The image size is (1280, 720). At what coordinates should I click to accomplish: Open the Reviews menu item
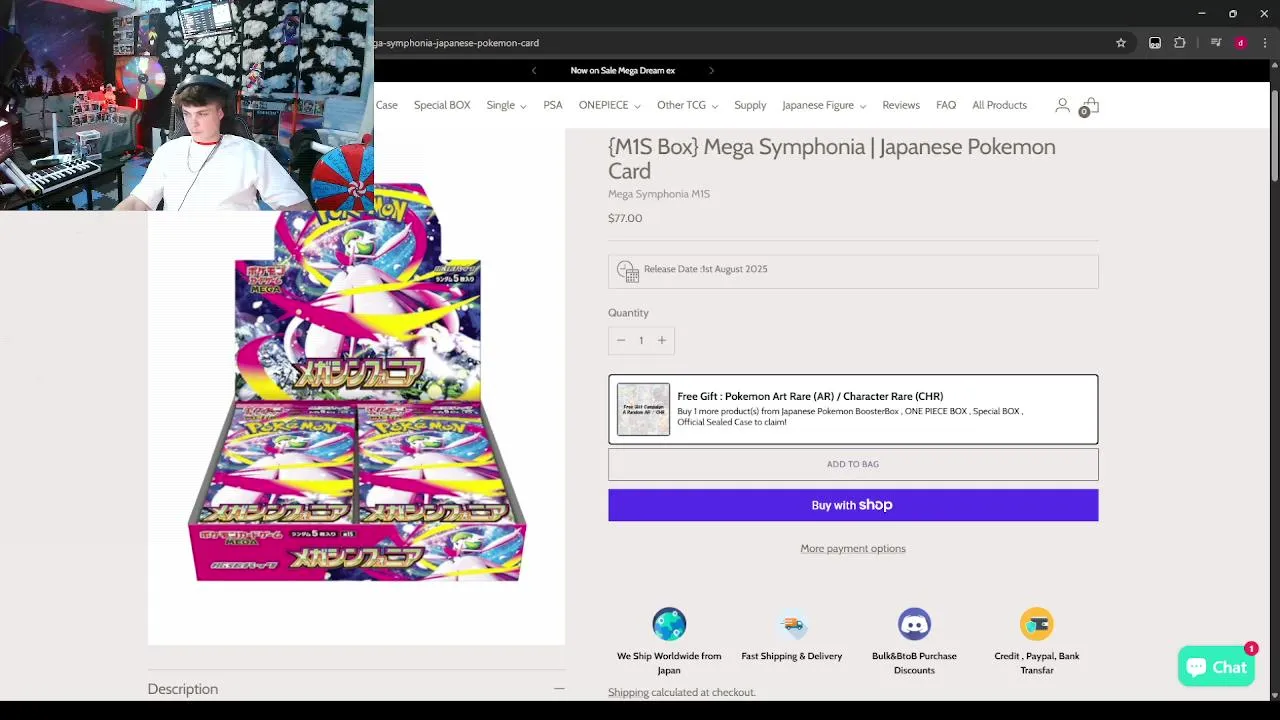coord(901,105)
